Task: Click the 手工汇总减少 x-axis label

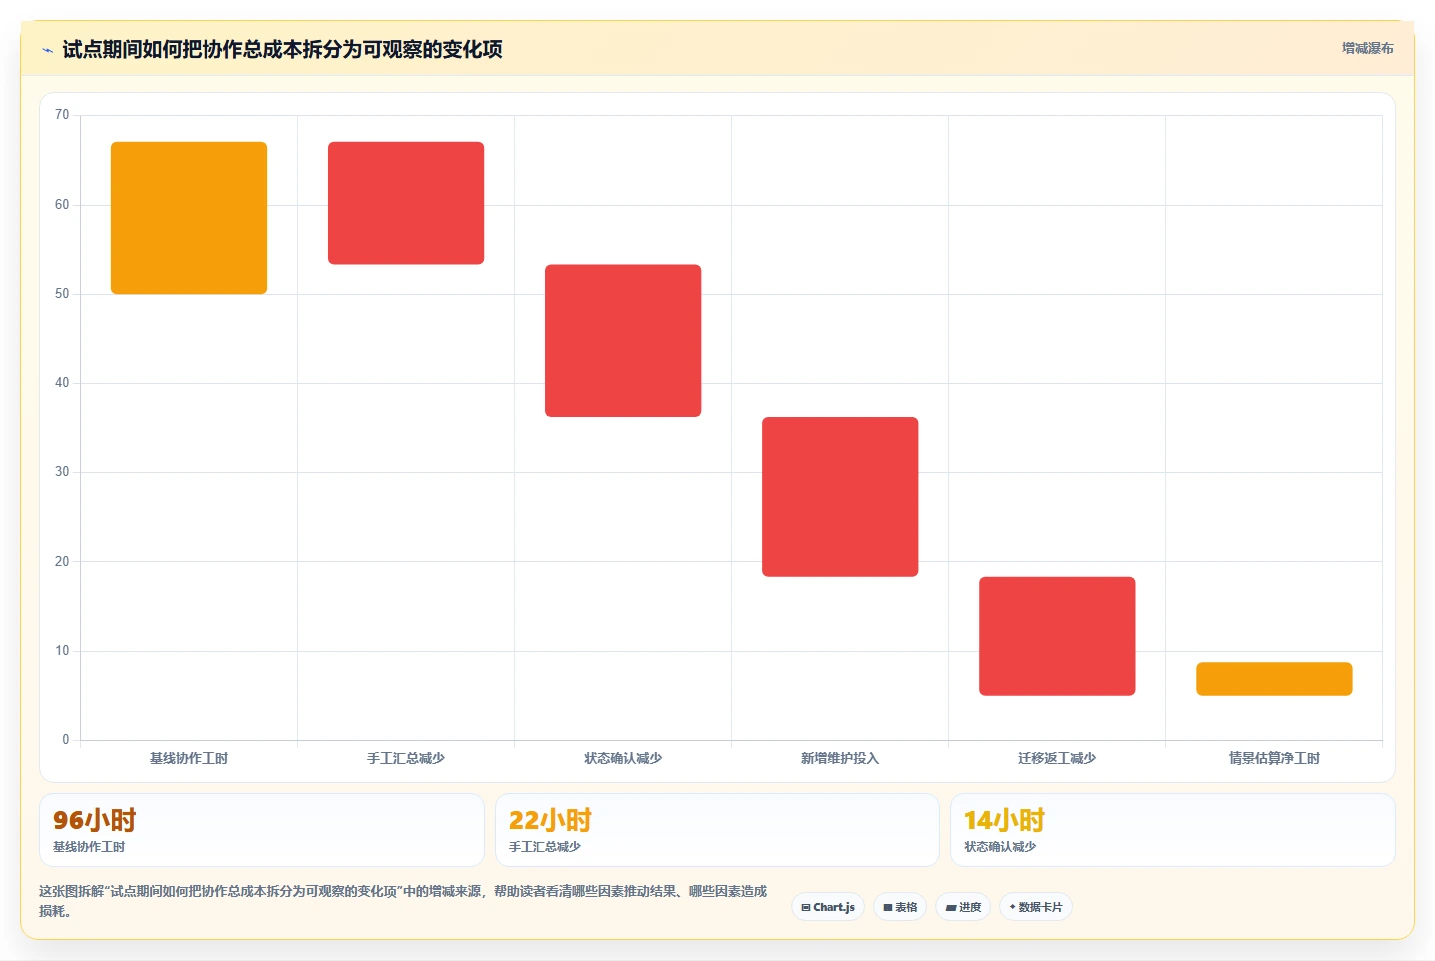Action: point(406,758)
